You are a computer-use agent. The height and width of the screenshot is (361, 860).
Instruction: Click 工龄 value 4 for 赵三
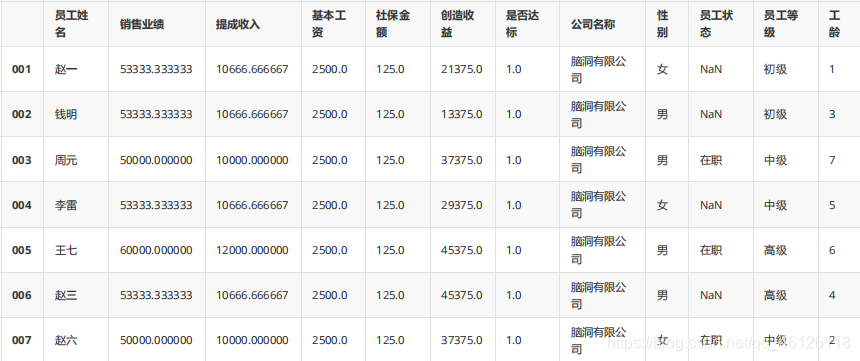point(832,295)
